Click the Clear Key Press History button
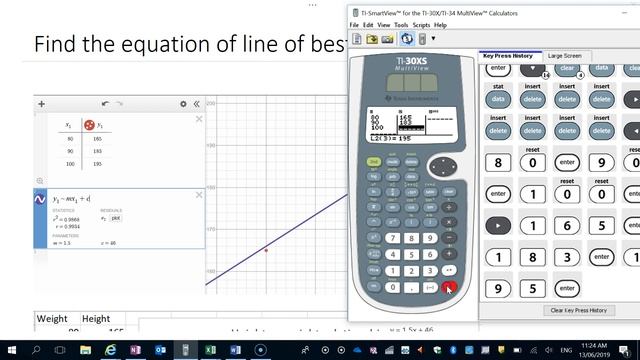The height and width of the screenshot is (360, 640). click(x=579, y=310)
